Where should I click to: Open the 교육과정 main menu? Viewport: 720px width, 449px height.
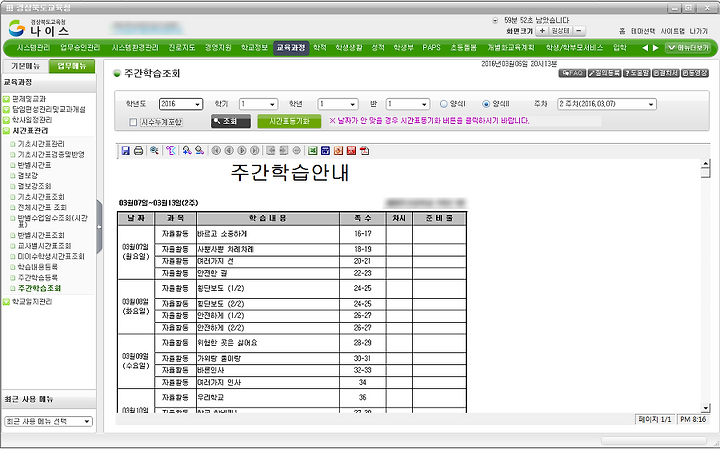point(291,48)
